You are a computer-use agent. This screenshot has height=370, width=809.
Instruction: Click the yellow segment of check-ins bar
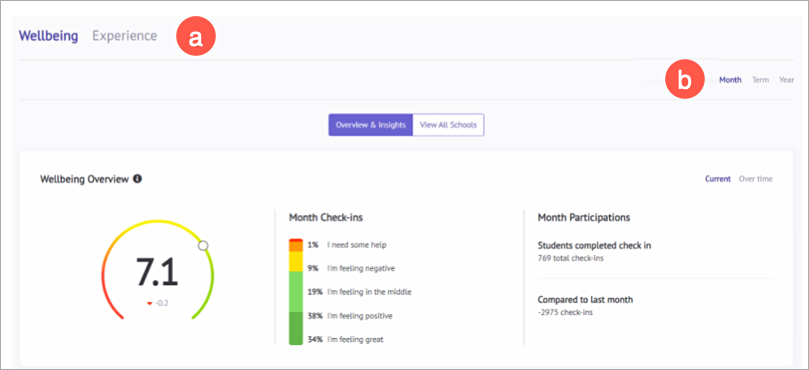296,262
